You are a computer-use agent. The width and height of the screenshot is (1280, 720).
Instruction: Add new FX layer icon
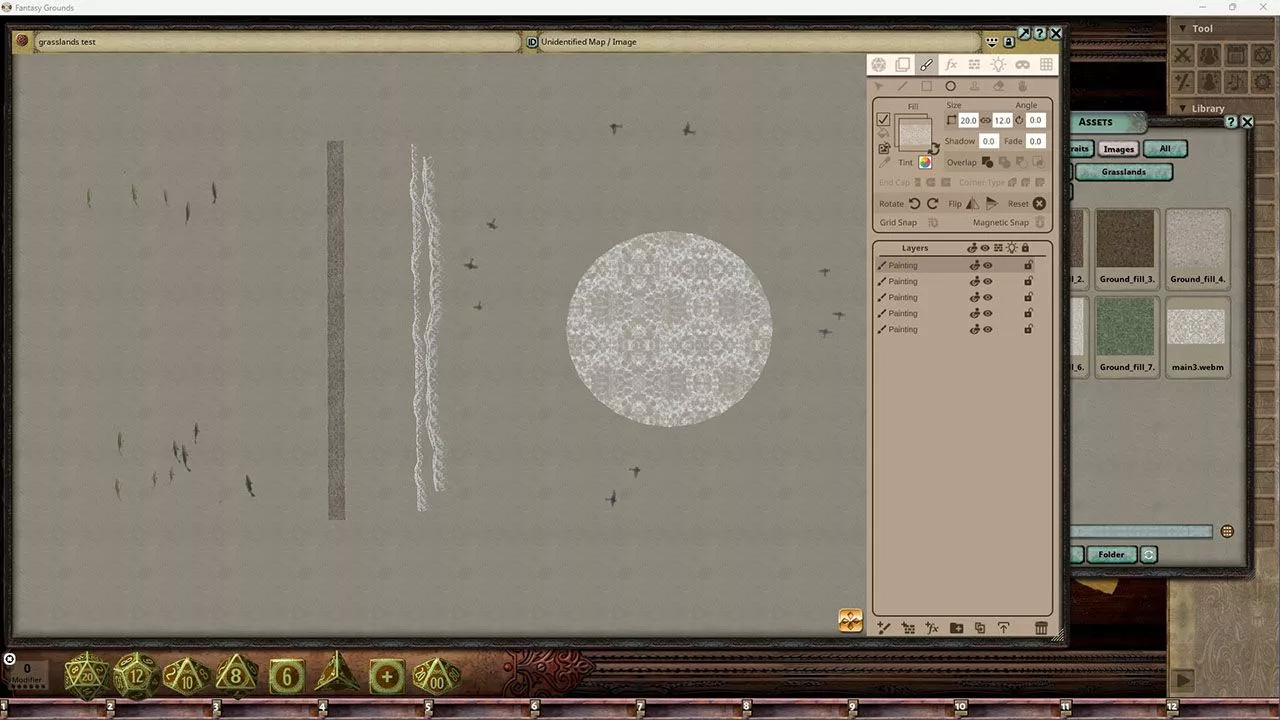(932, 628)
